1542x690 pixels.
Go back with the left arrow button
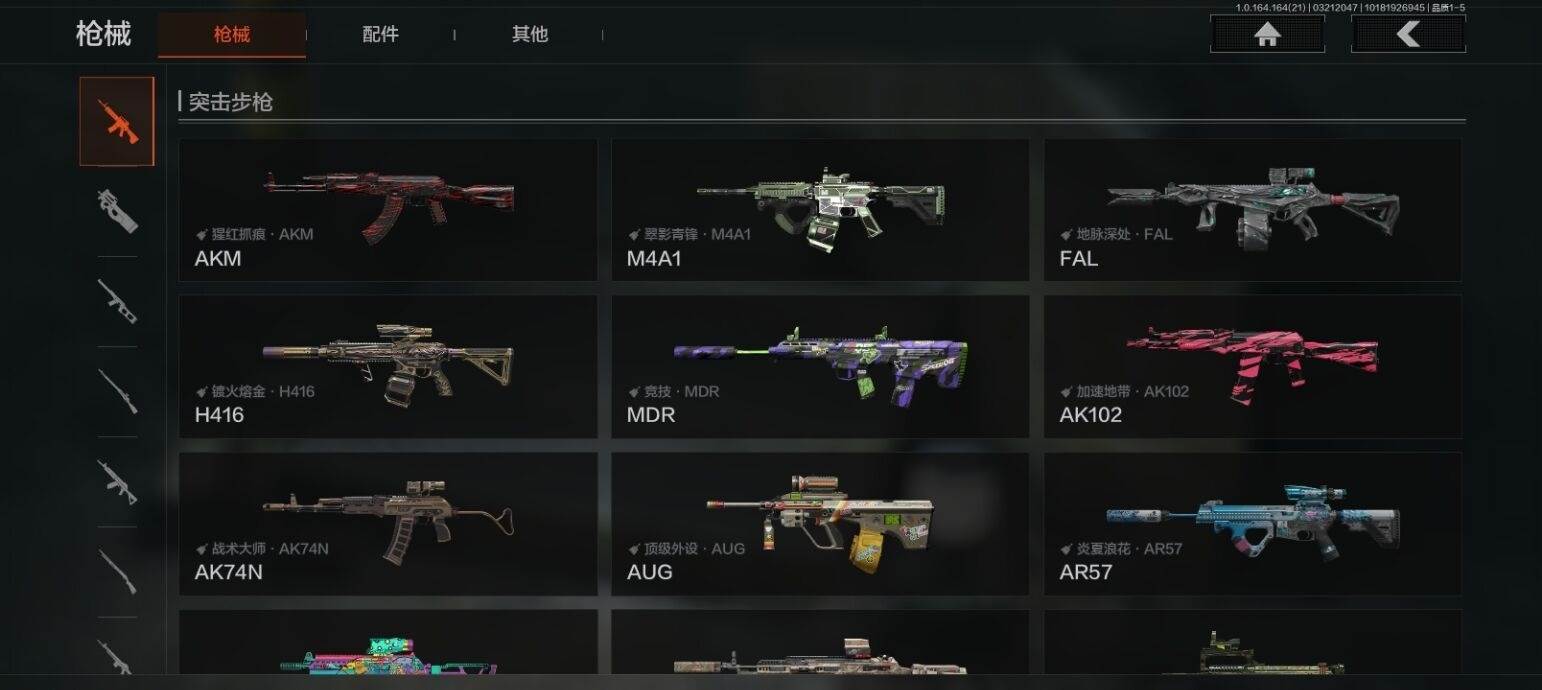pos(1408,34)
